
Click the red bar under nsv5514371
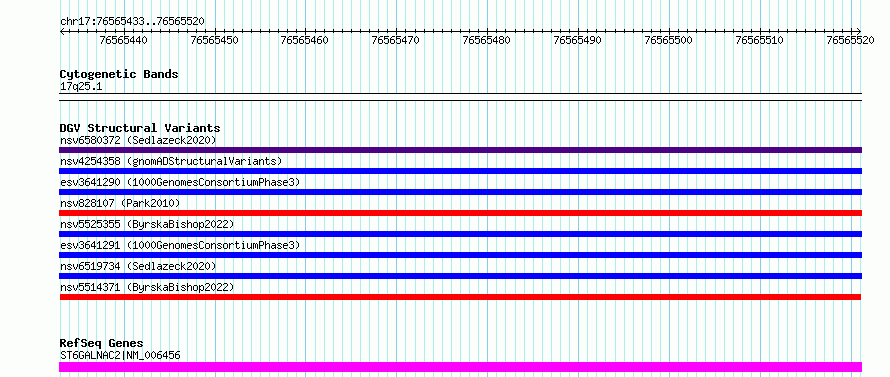click(460, 297)
